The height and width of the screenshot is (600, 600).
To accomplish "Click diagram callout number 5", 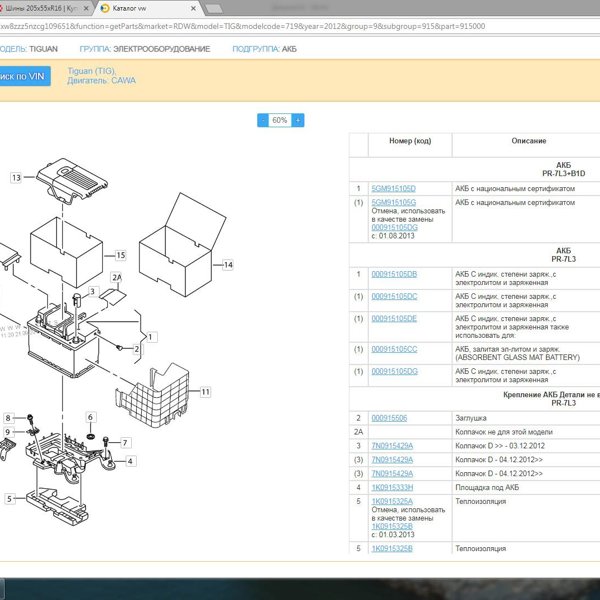I will (x=10, y=499).
